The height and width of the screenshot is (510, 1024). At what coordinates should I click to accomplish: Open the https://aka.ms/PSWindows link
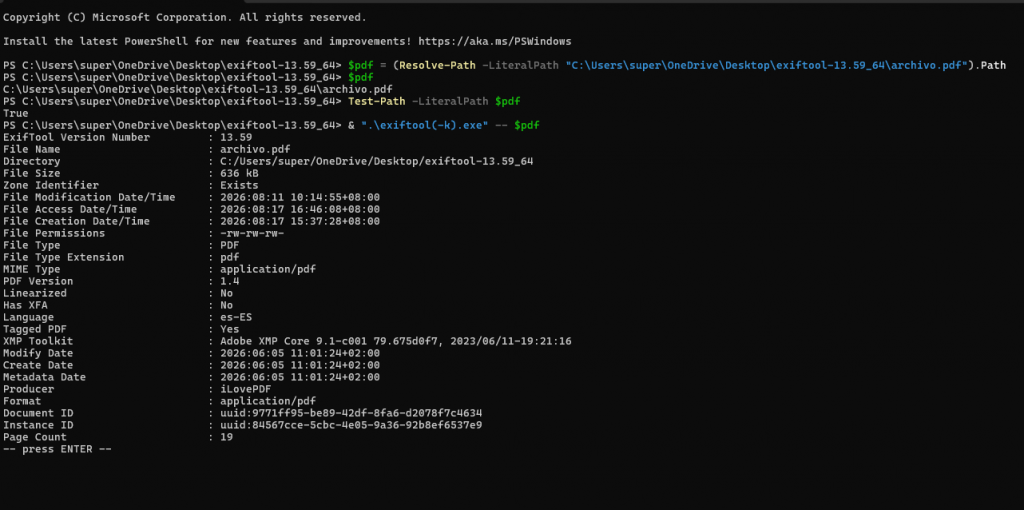(494, 41)
